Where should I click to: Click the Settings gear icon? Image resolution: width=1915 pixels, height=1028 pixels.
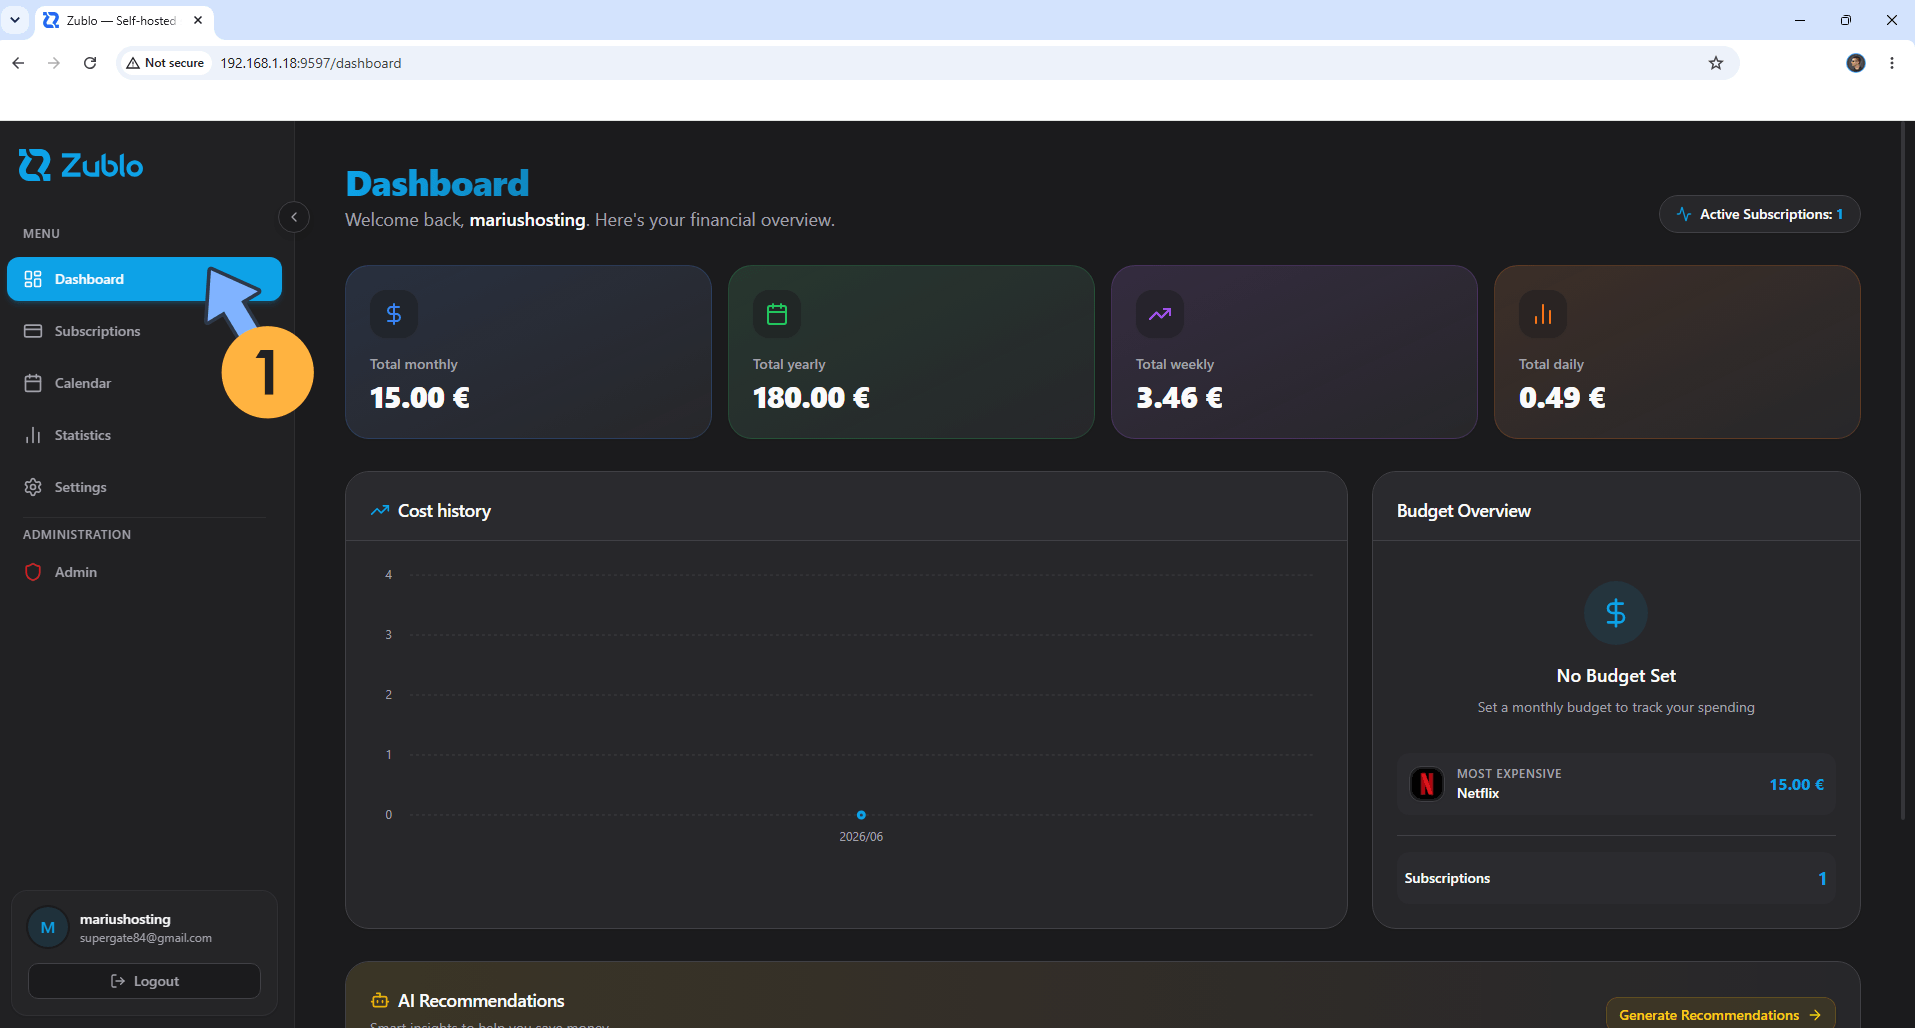tap(33, 487)
